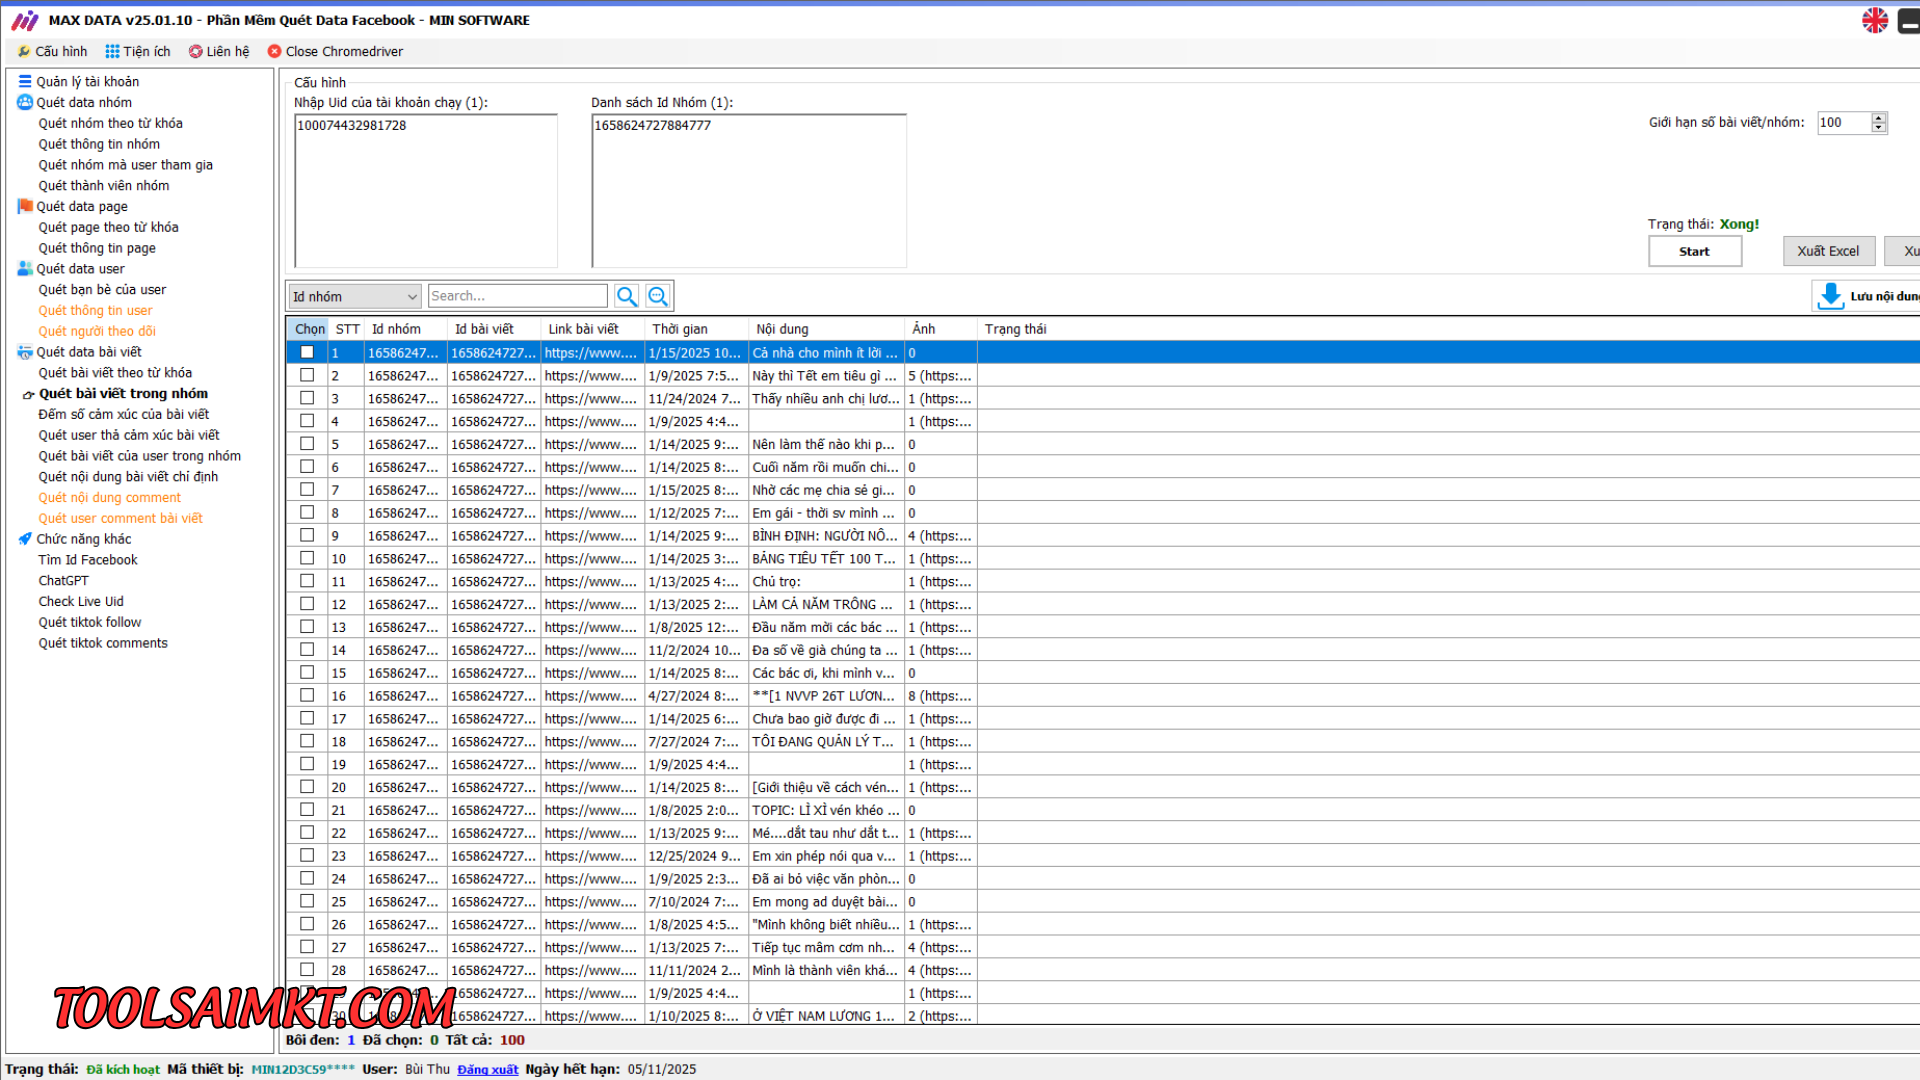Tick the checkbox in row 9

click(307, 535)
